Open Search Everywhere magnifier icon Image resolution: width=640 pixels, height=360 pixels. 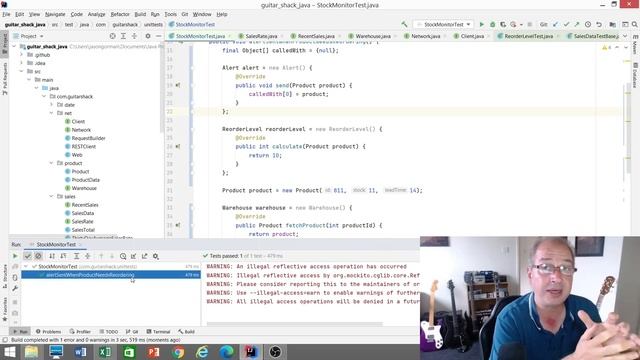click(x=635, y=24)
